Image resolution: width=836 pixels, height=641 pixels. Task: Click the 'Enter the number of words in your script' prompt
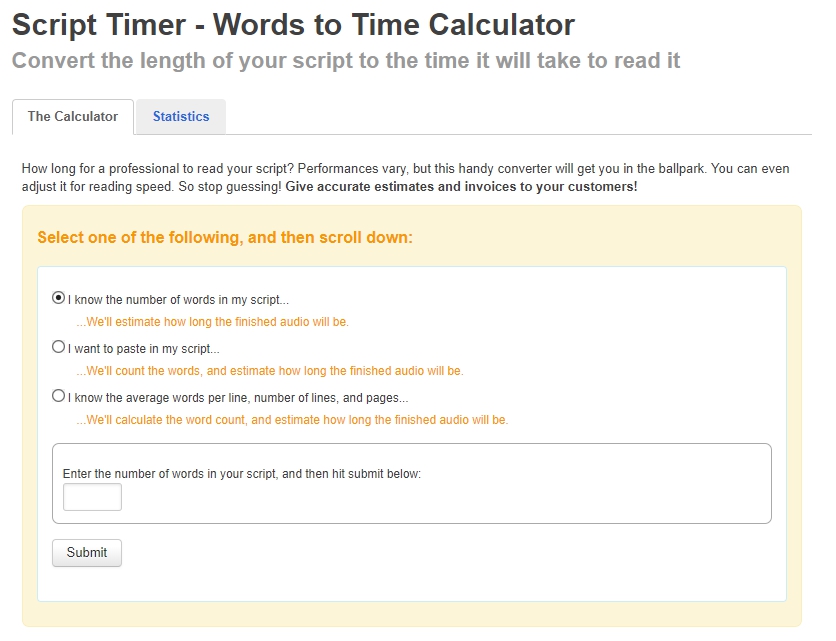(242, 473)
